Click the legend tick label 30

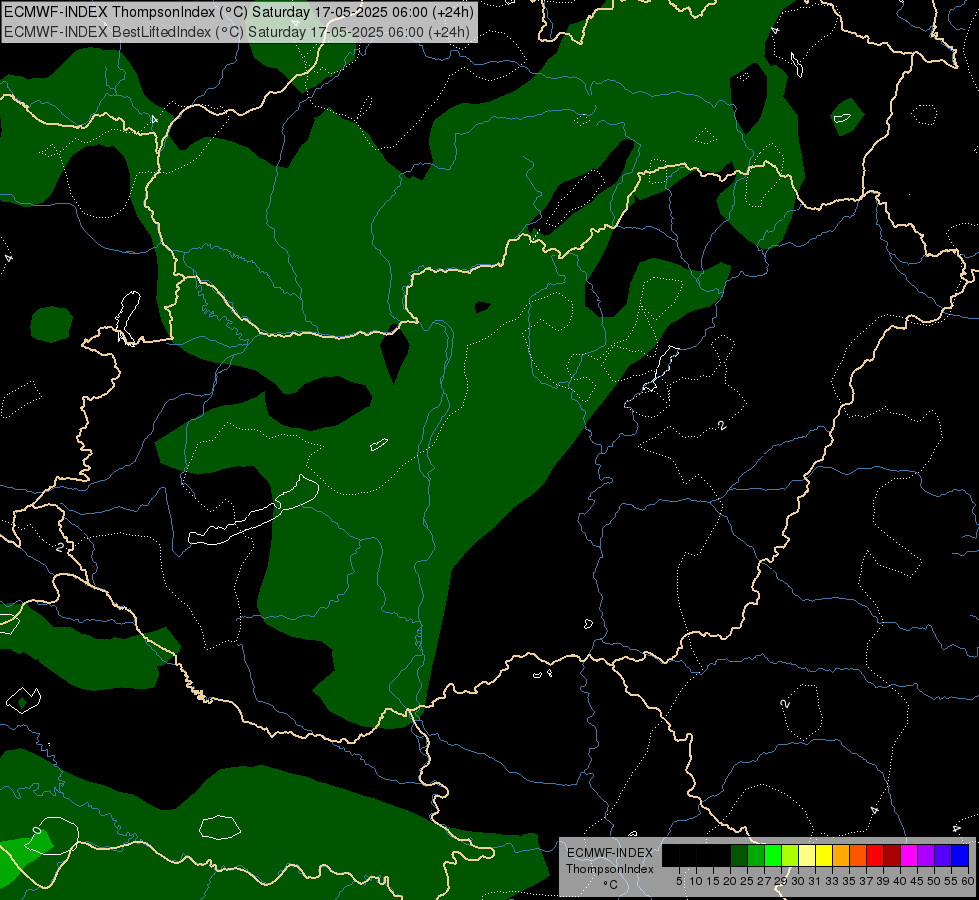(x=798, y=881)
